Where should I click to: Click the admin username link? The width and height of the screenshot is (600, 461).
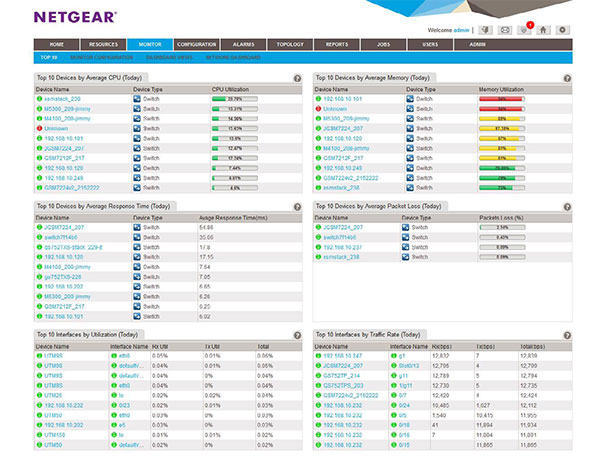coord(461,30)
